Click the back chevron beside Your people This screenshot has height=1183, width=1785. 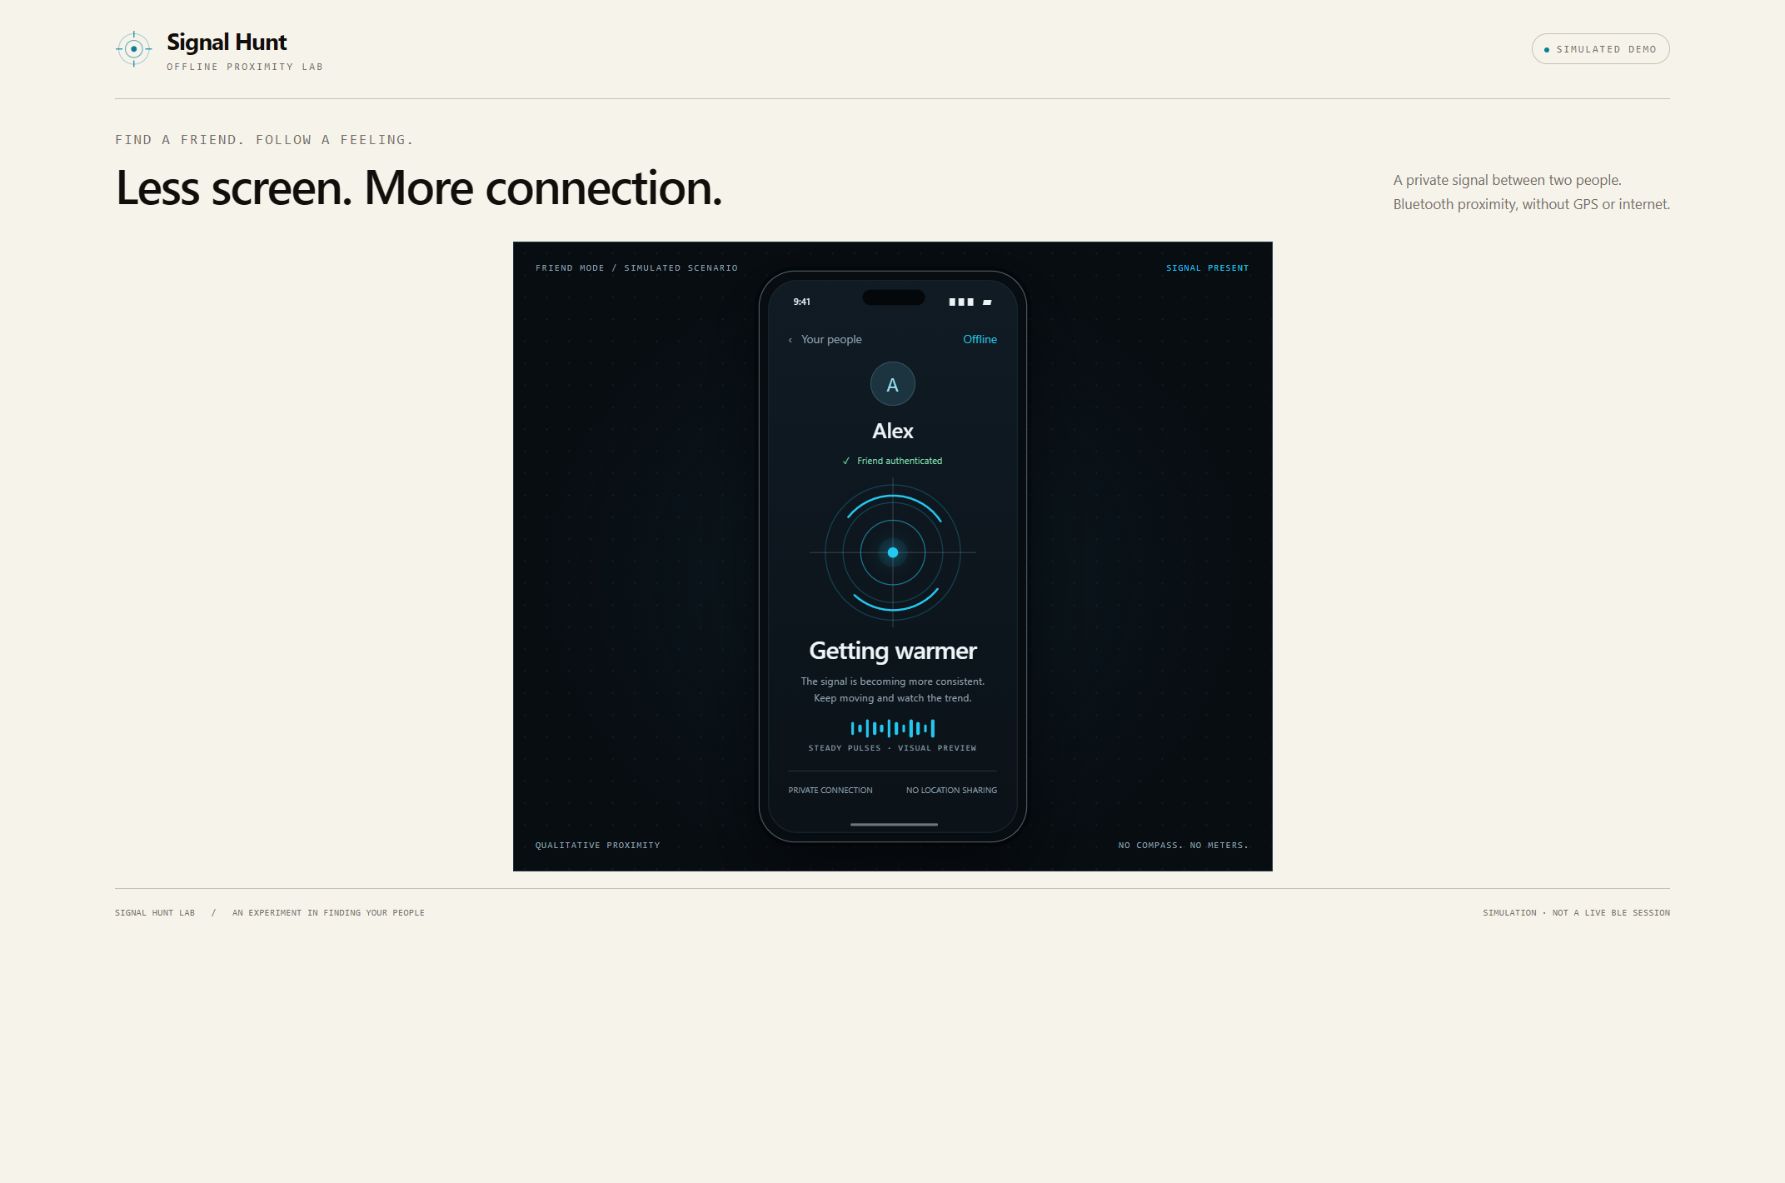(790, 340)
